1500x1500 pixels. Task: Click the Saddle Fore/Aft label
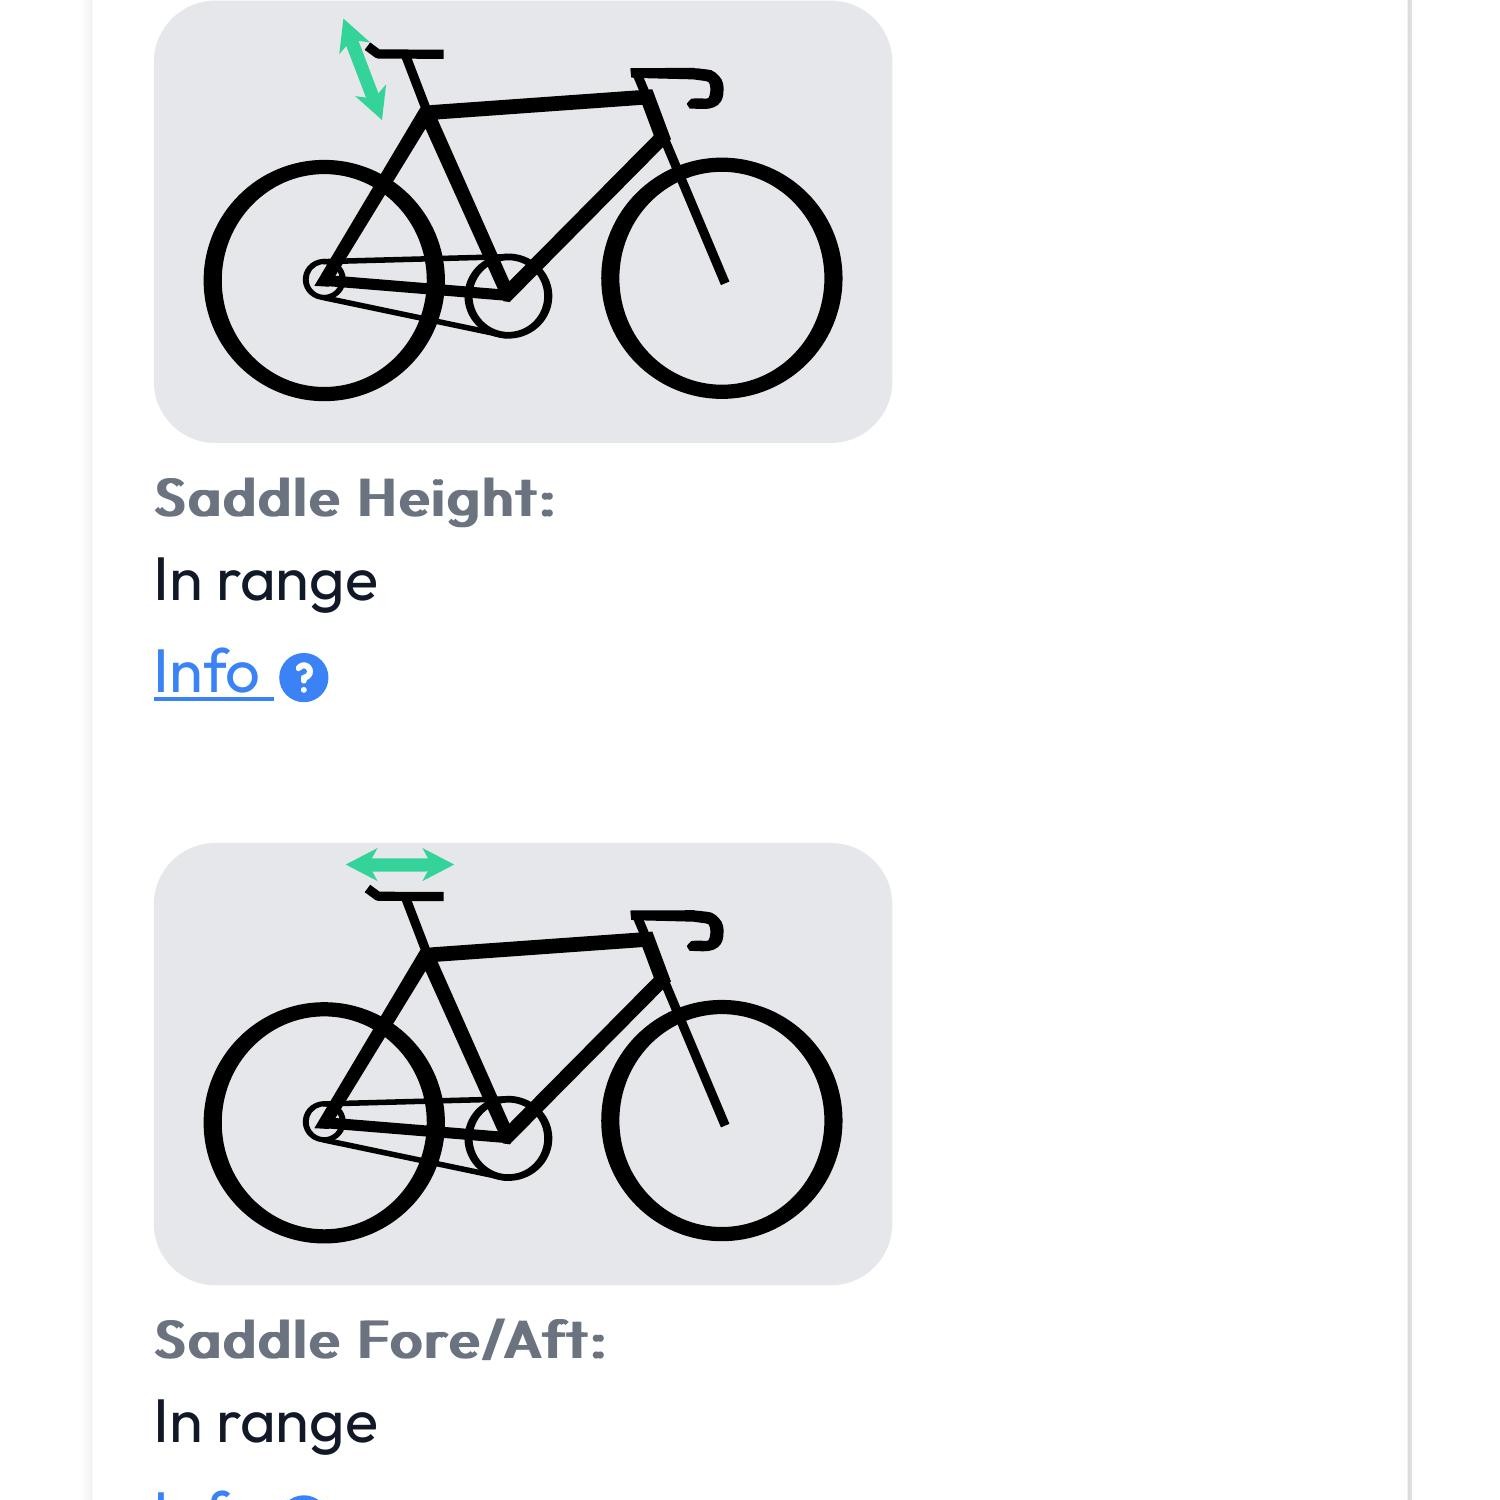380,1340
